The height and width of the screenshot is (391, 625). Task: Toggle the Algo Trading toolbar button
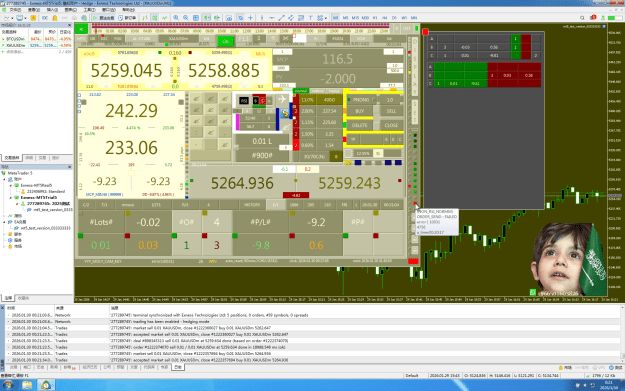(x=104, y=18)
